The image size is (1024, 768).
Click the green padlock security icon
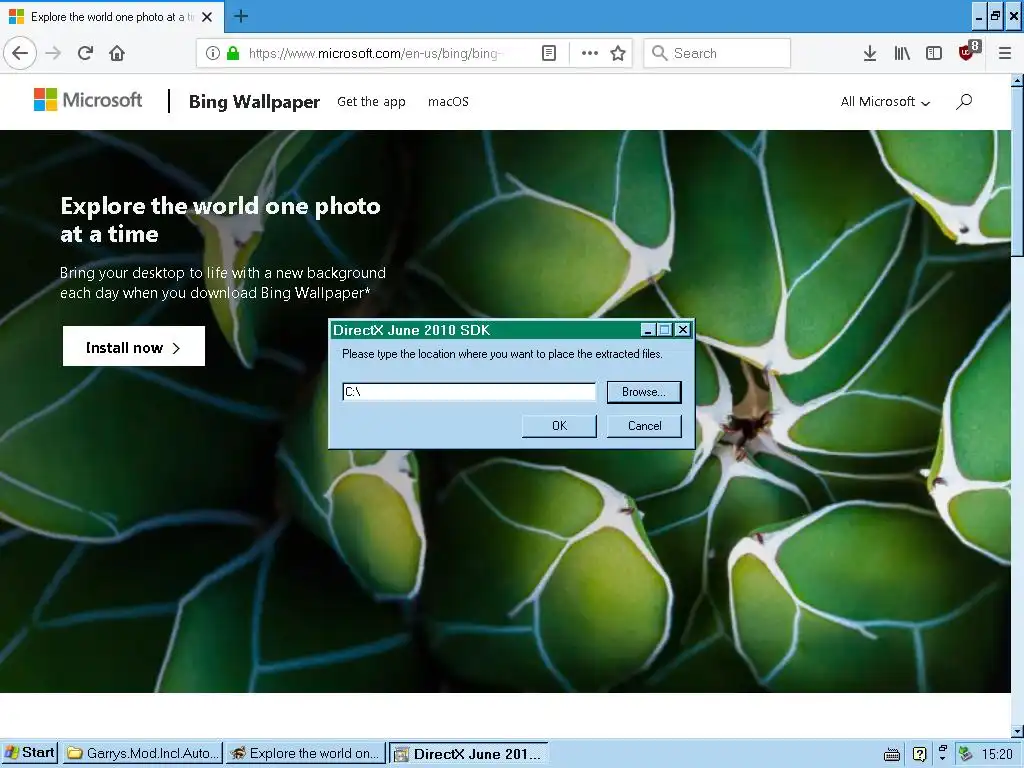232,53
